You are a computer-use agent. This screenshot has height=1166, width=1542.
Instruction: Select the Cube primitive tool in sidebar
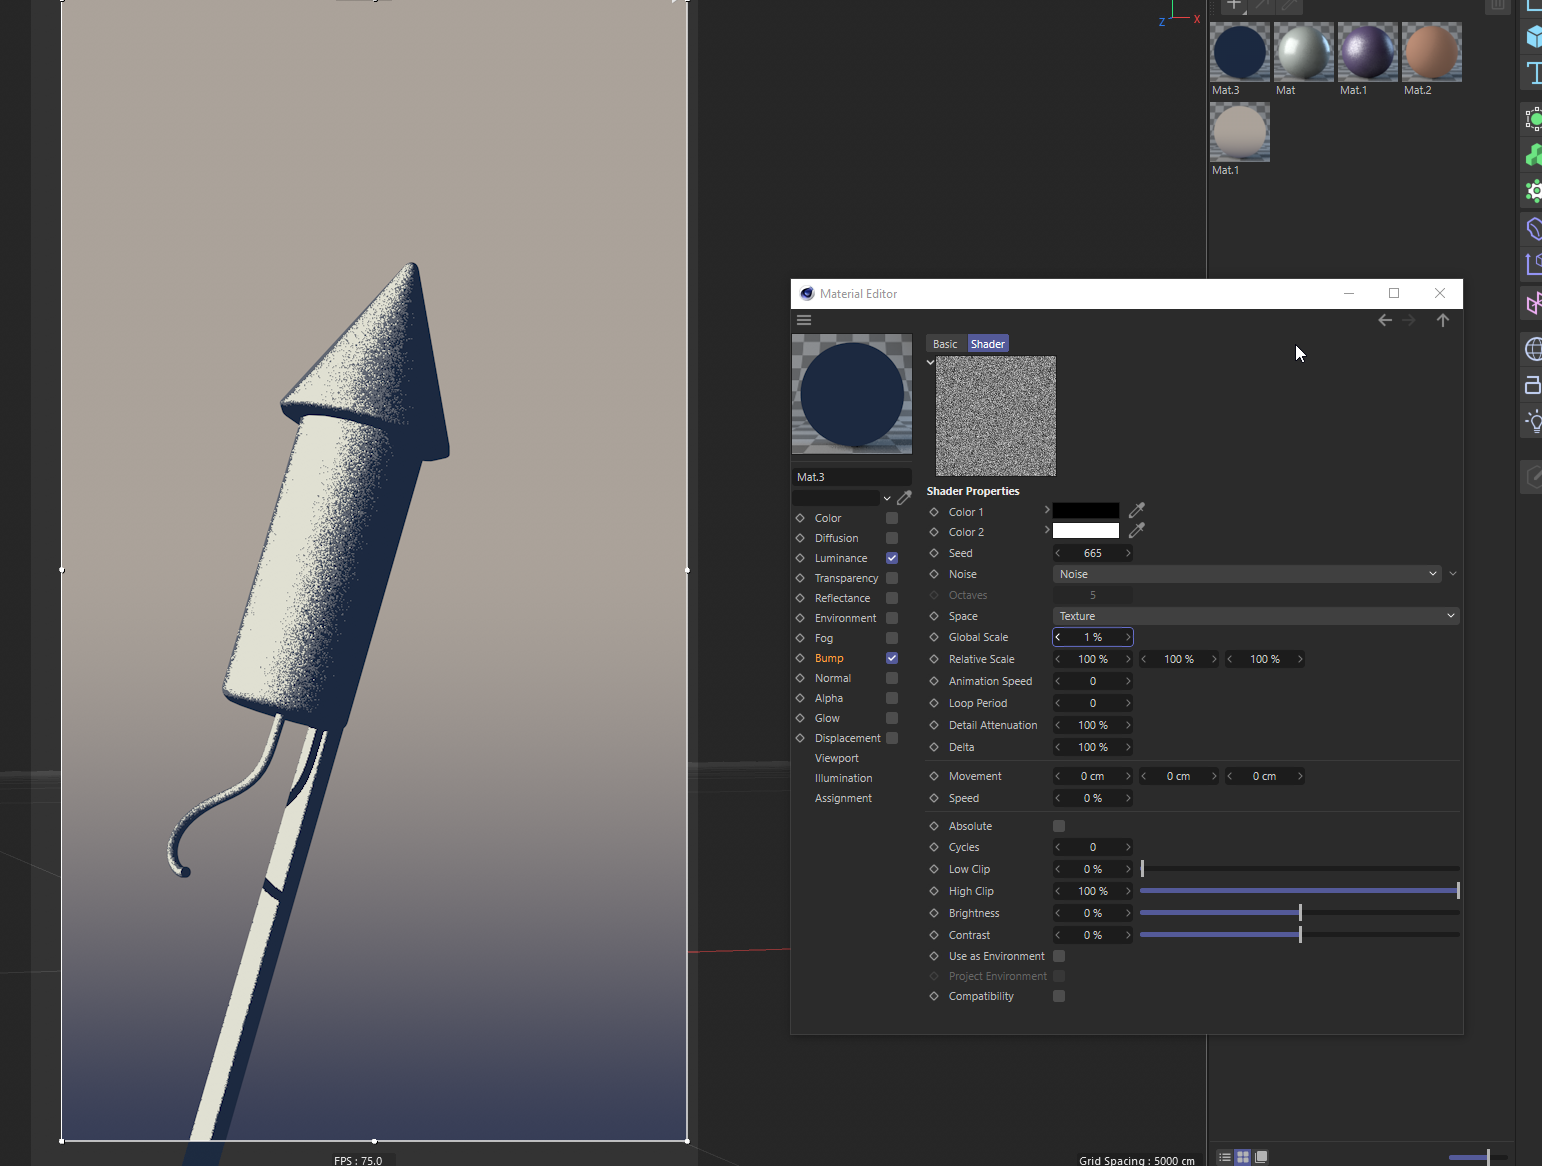[x=1533, y=38]
